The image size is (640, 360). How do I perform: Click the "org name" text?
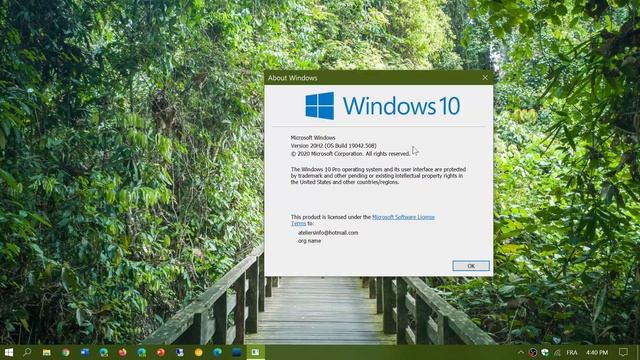coord(309,241)
